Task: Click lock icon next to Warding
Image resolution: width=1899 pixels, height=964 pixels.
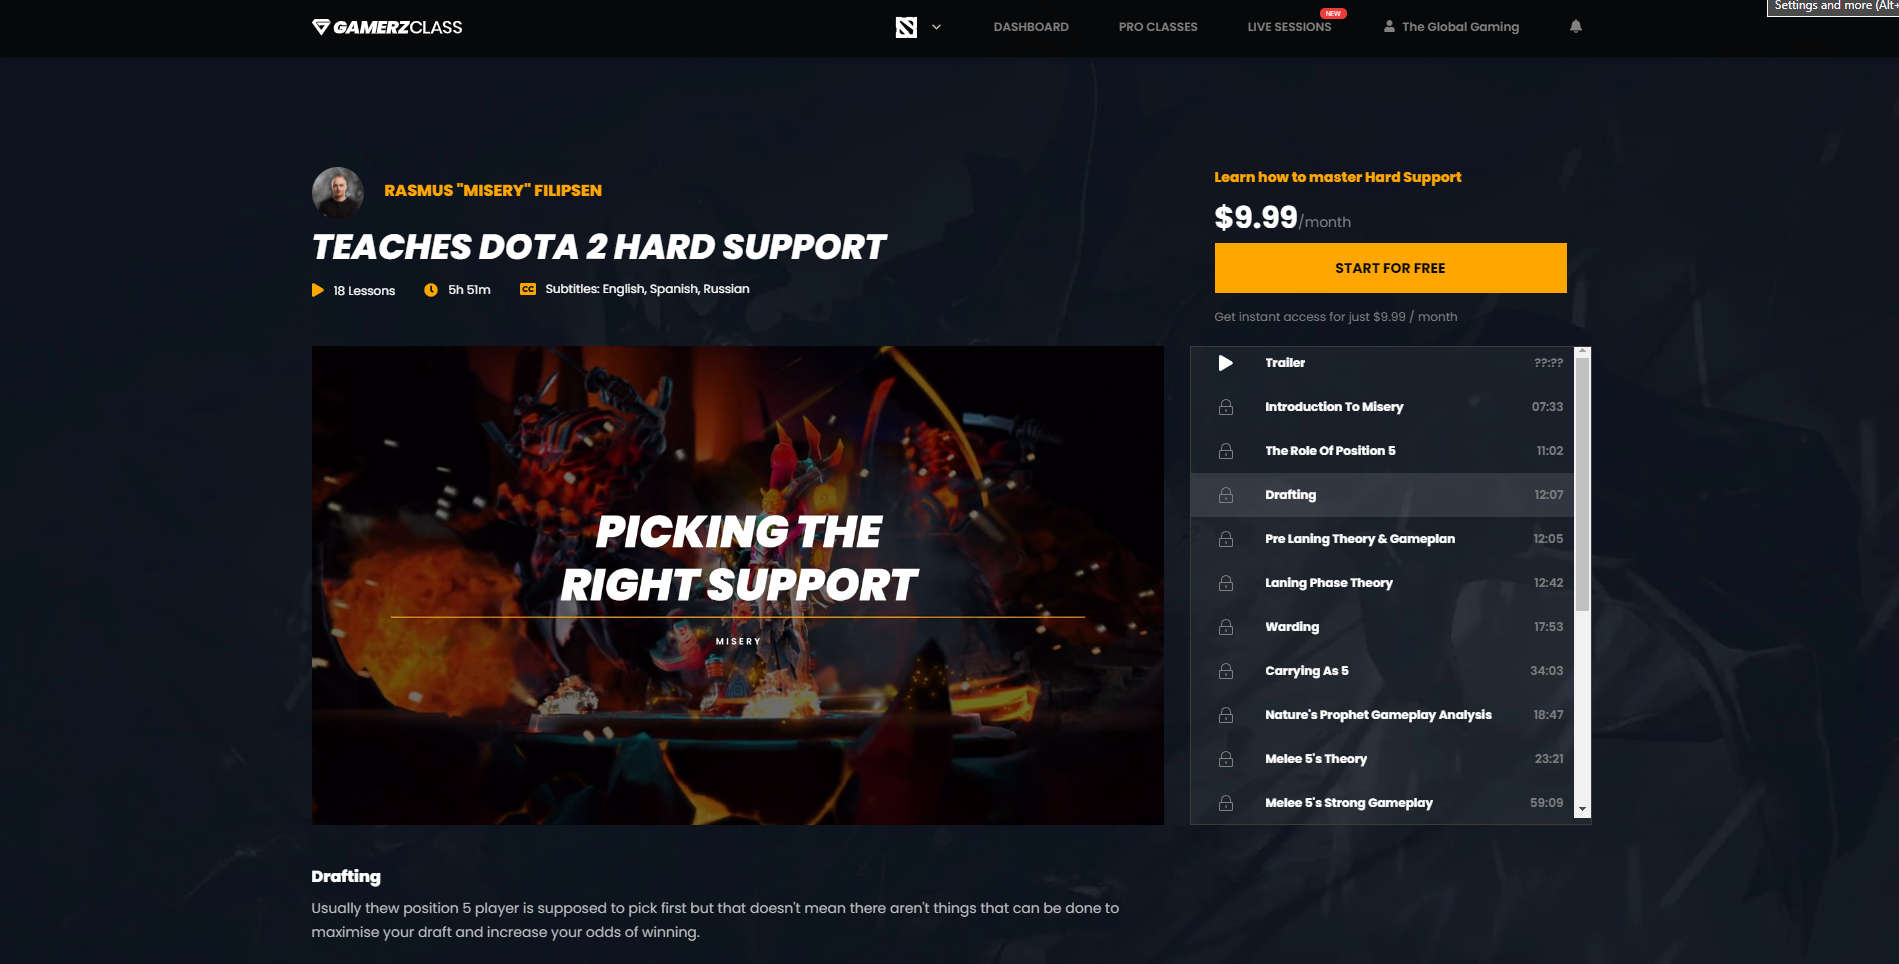Action: pos(1226,627)
